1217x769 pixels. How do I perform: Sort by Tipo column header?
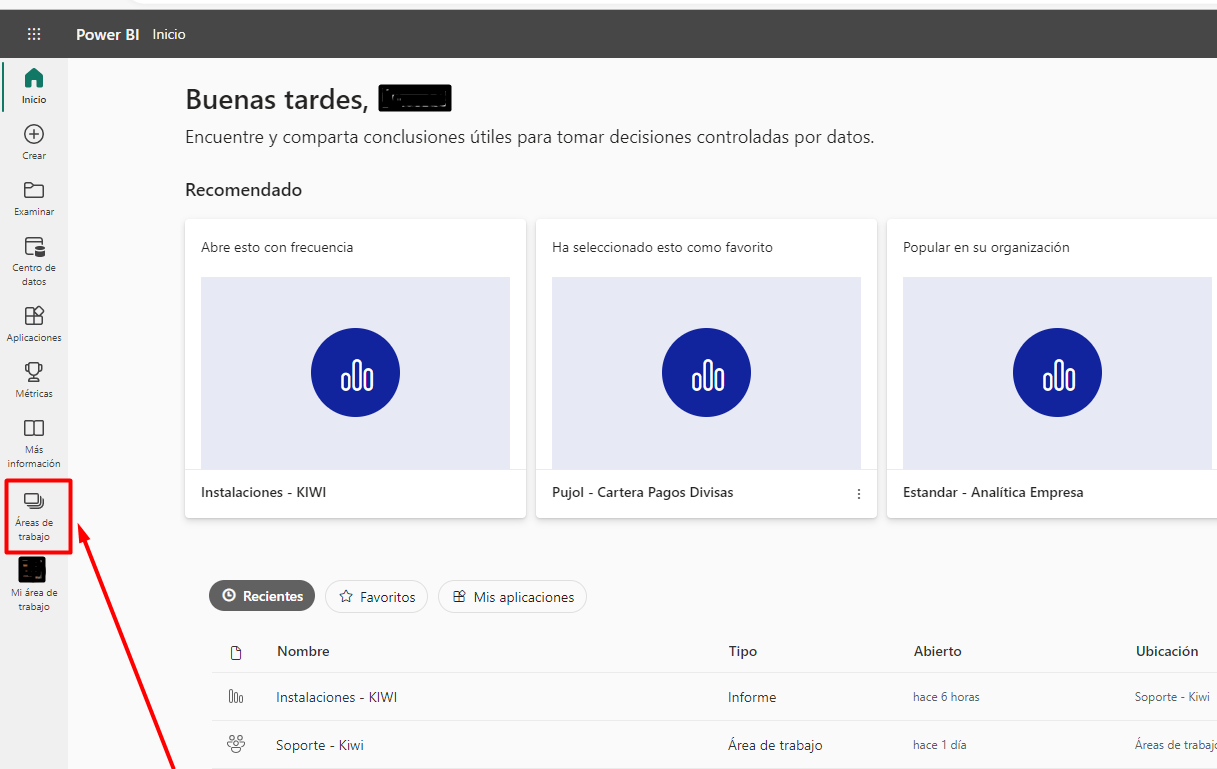click(743, 651)
